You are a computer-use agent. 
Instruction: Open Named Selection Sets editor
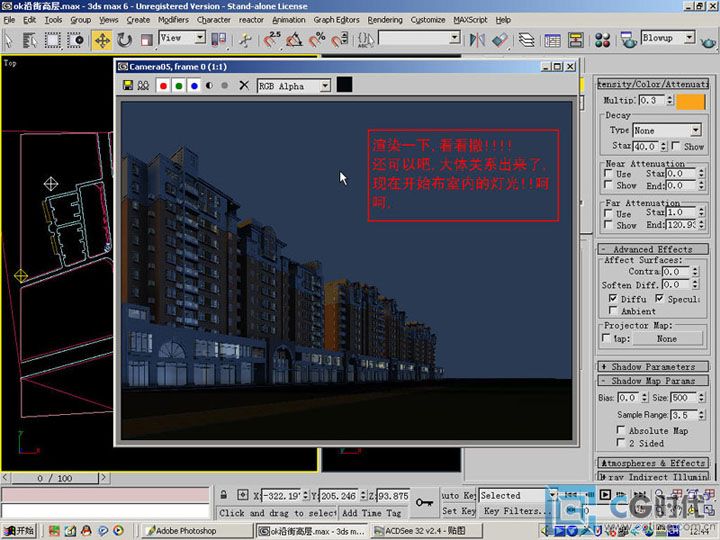point(366,40)
